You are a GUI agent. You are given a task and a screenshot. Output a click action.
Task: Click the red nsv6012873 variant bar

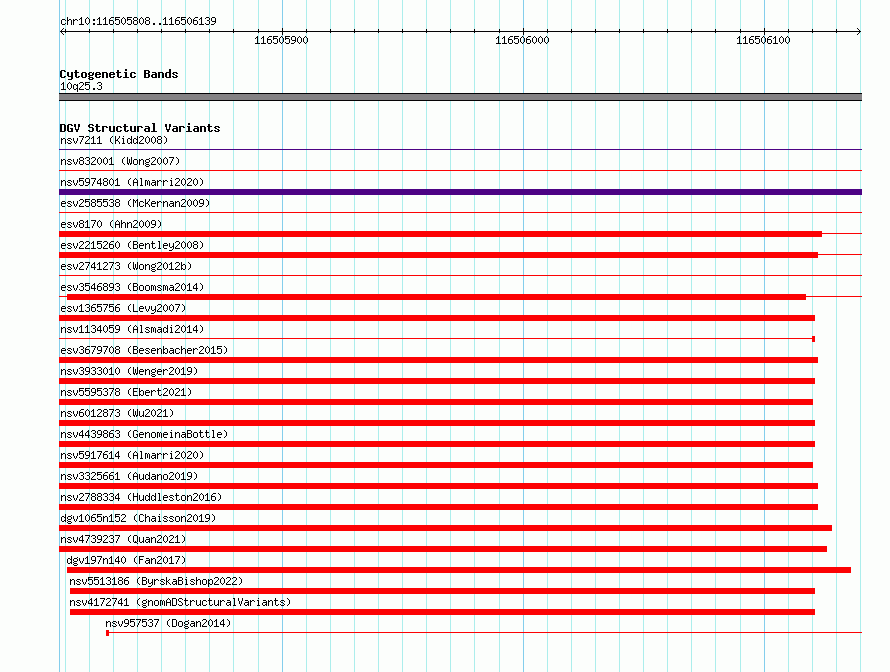tap(437, 423)
